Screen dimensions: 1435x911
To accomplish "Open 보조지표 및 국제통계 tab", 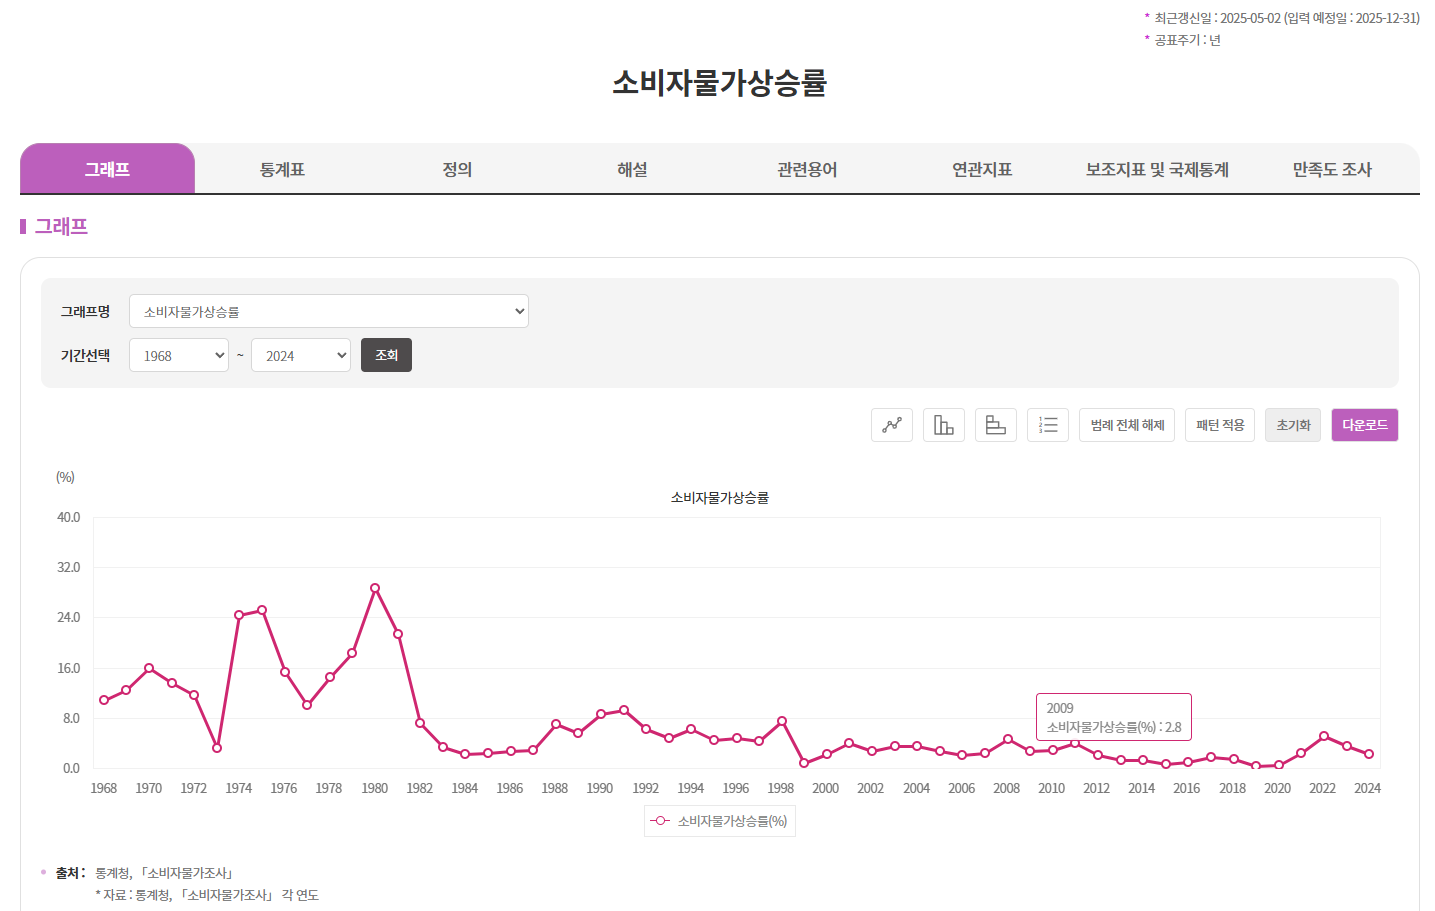I will tap(1157, 169).
